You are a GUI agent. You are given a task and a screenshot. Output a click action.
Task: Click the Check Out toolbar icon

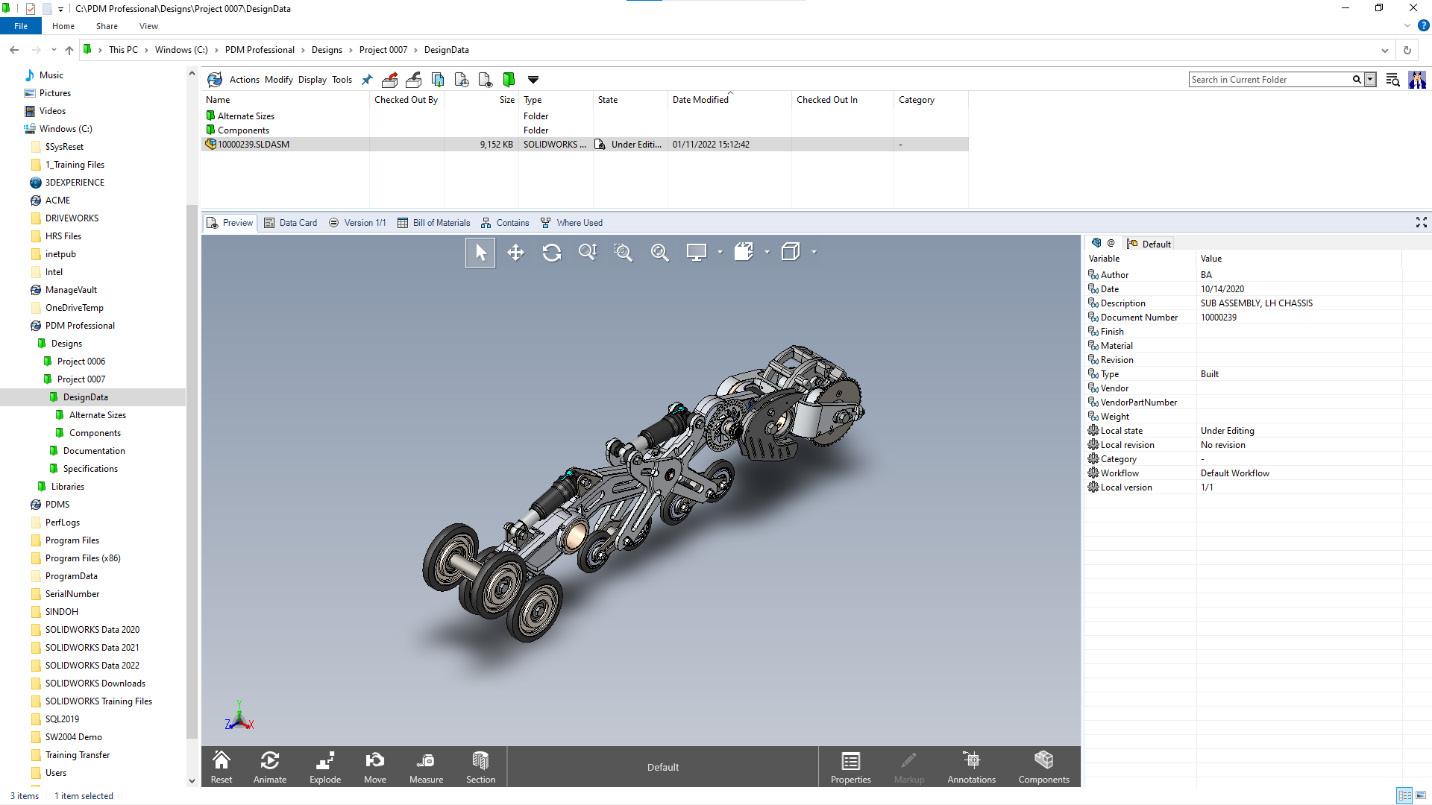point(390,79)
